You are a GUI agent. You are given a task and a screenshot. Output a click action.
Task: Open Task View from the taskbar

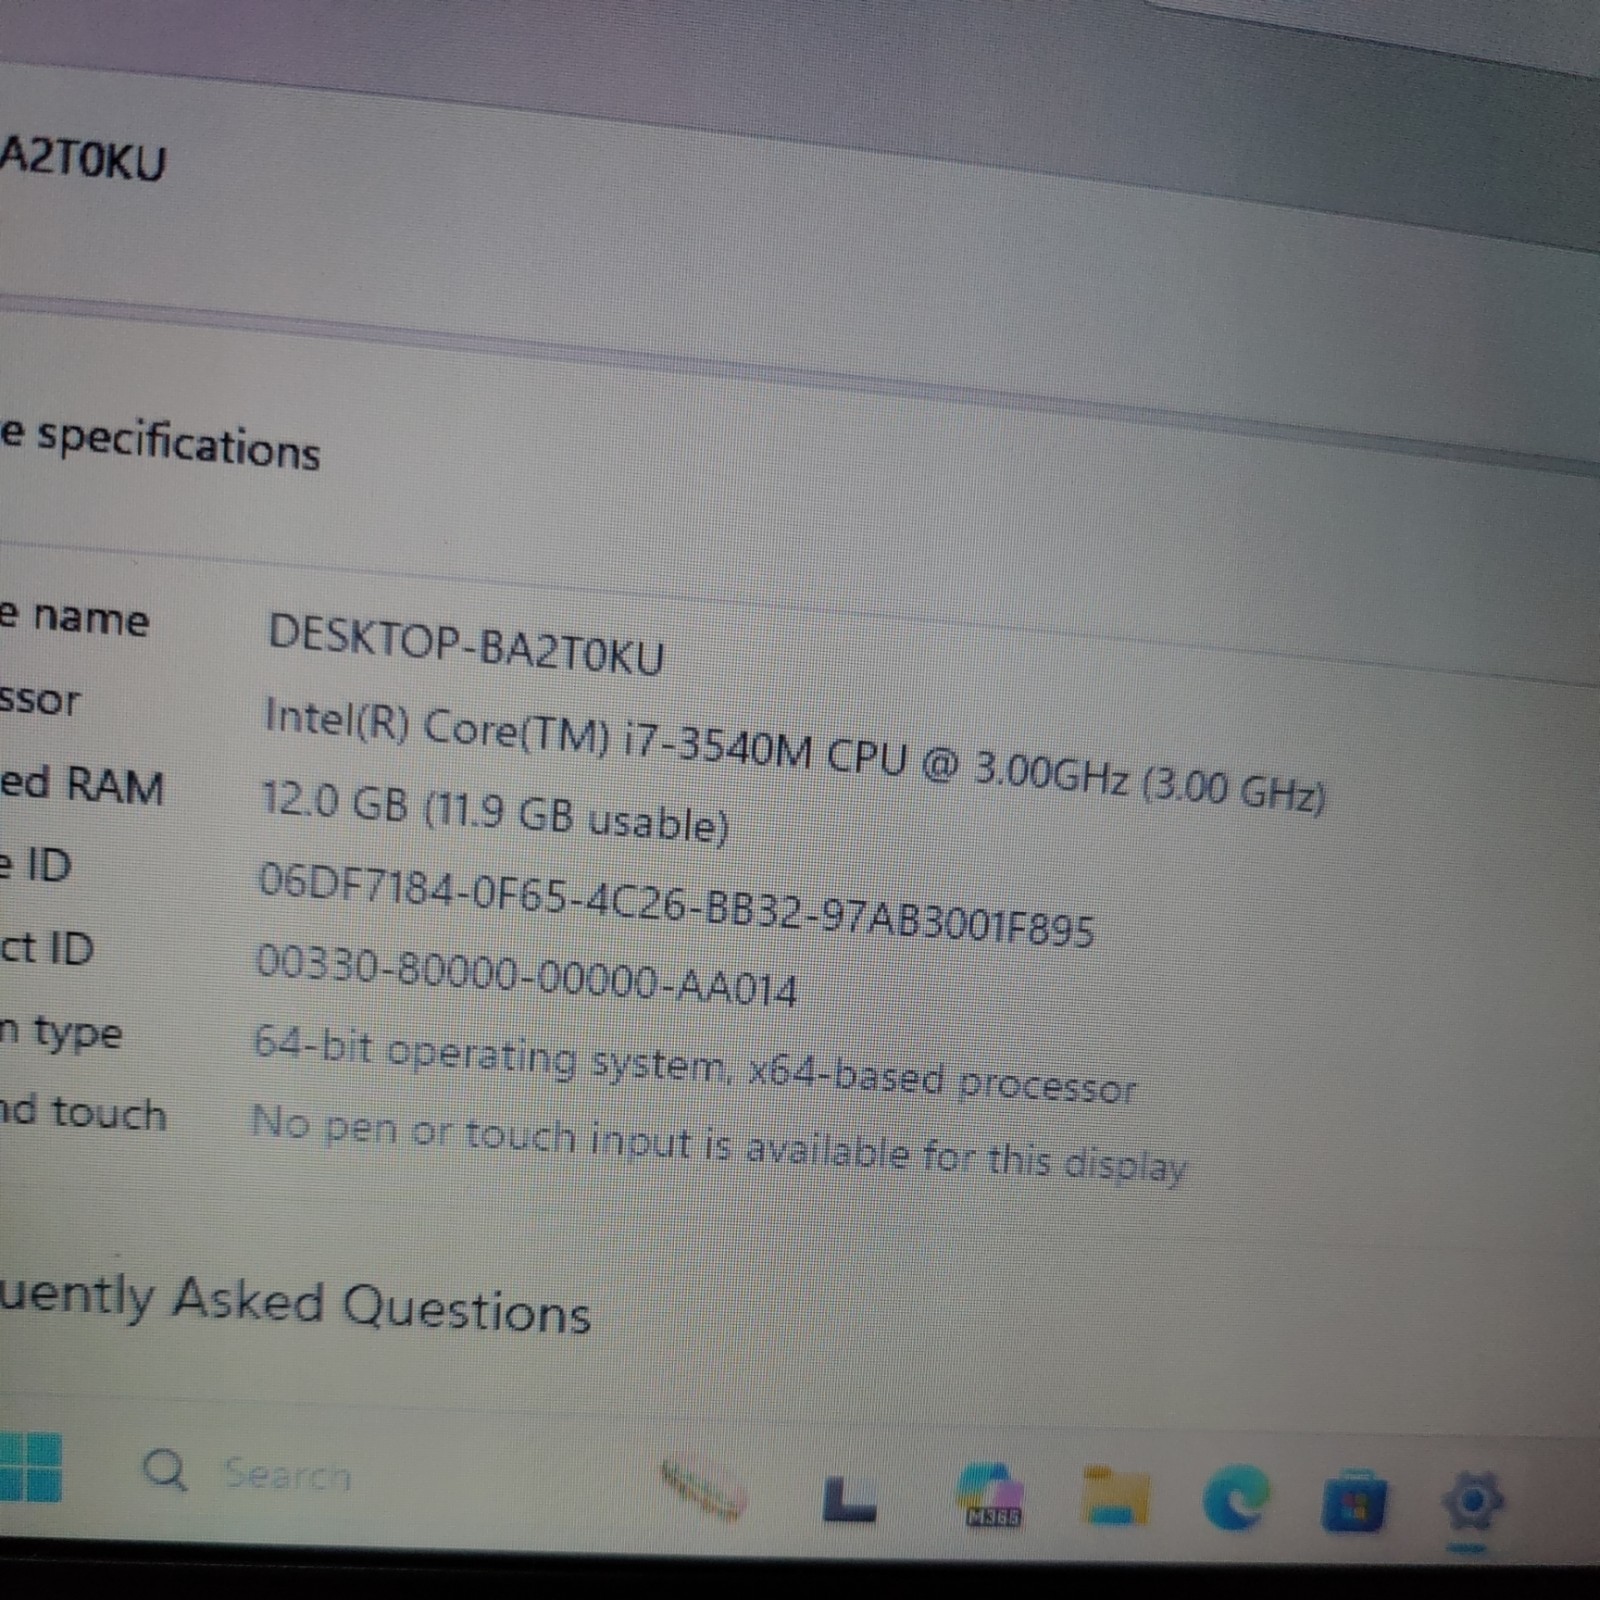(x=849, y=1500)
